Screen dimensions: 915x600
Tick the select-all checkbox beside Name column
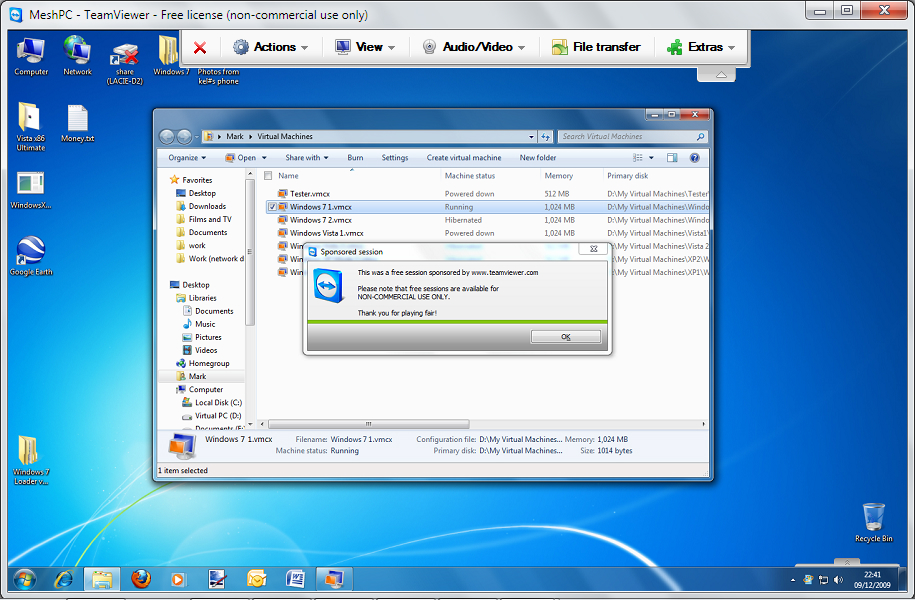tap(268, 176)
